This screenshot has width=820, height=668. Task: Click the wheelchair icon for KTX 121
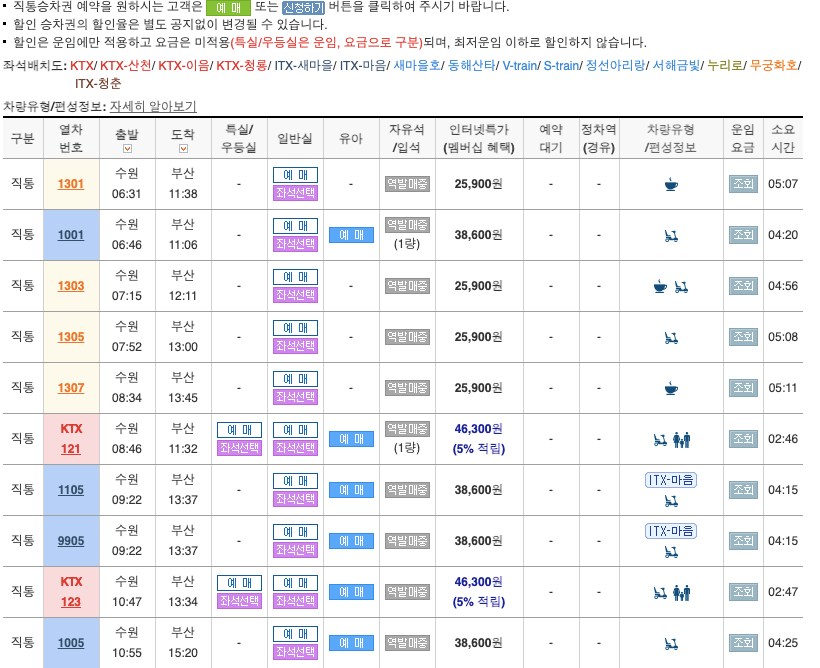click(x=660, y=440)
